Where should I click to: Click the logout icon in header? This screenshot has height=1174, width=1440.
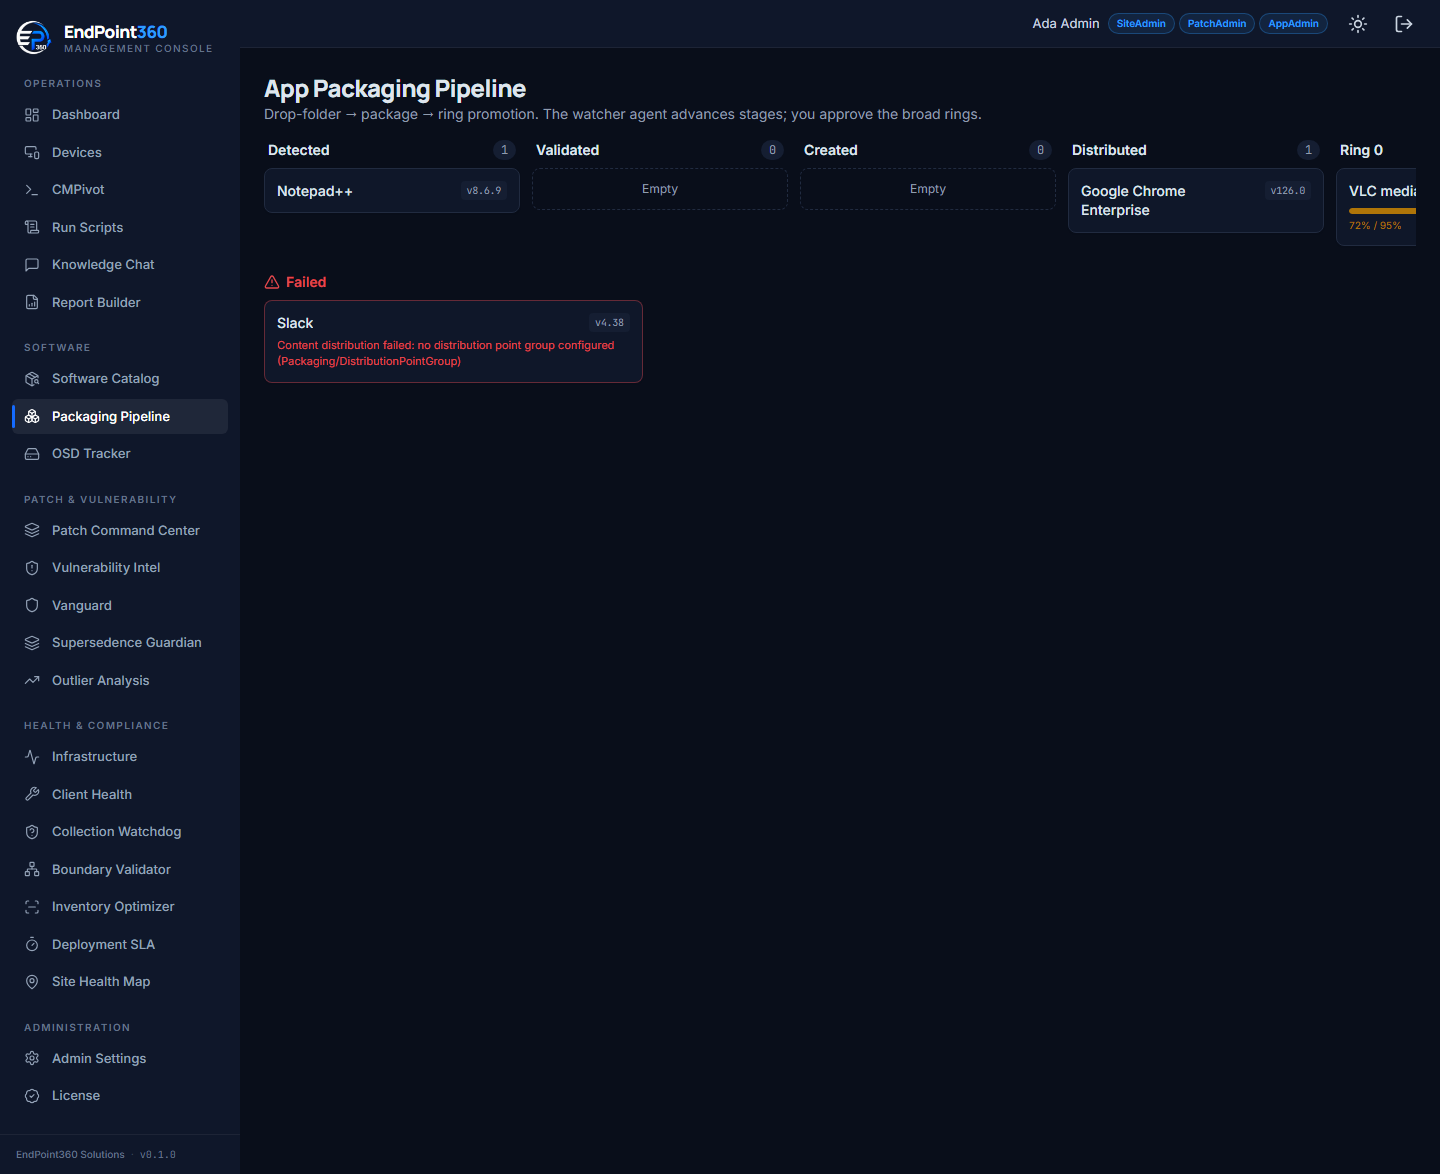(1403, 24)
